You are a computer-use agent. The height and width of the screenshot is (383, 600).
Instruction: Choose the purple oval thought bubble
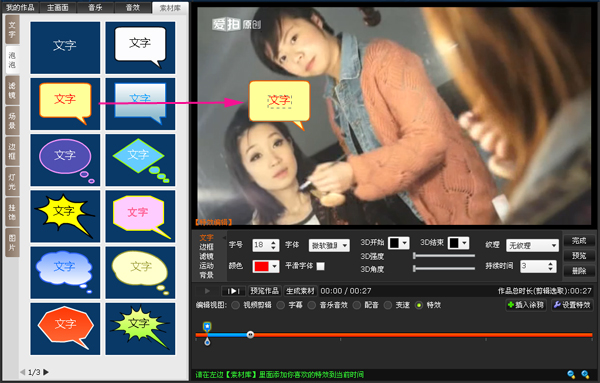(65, 160)
